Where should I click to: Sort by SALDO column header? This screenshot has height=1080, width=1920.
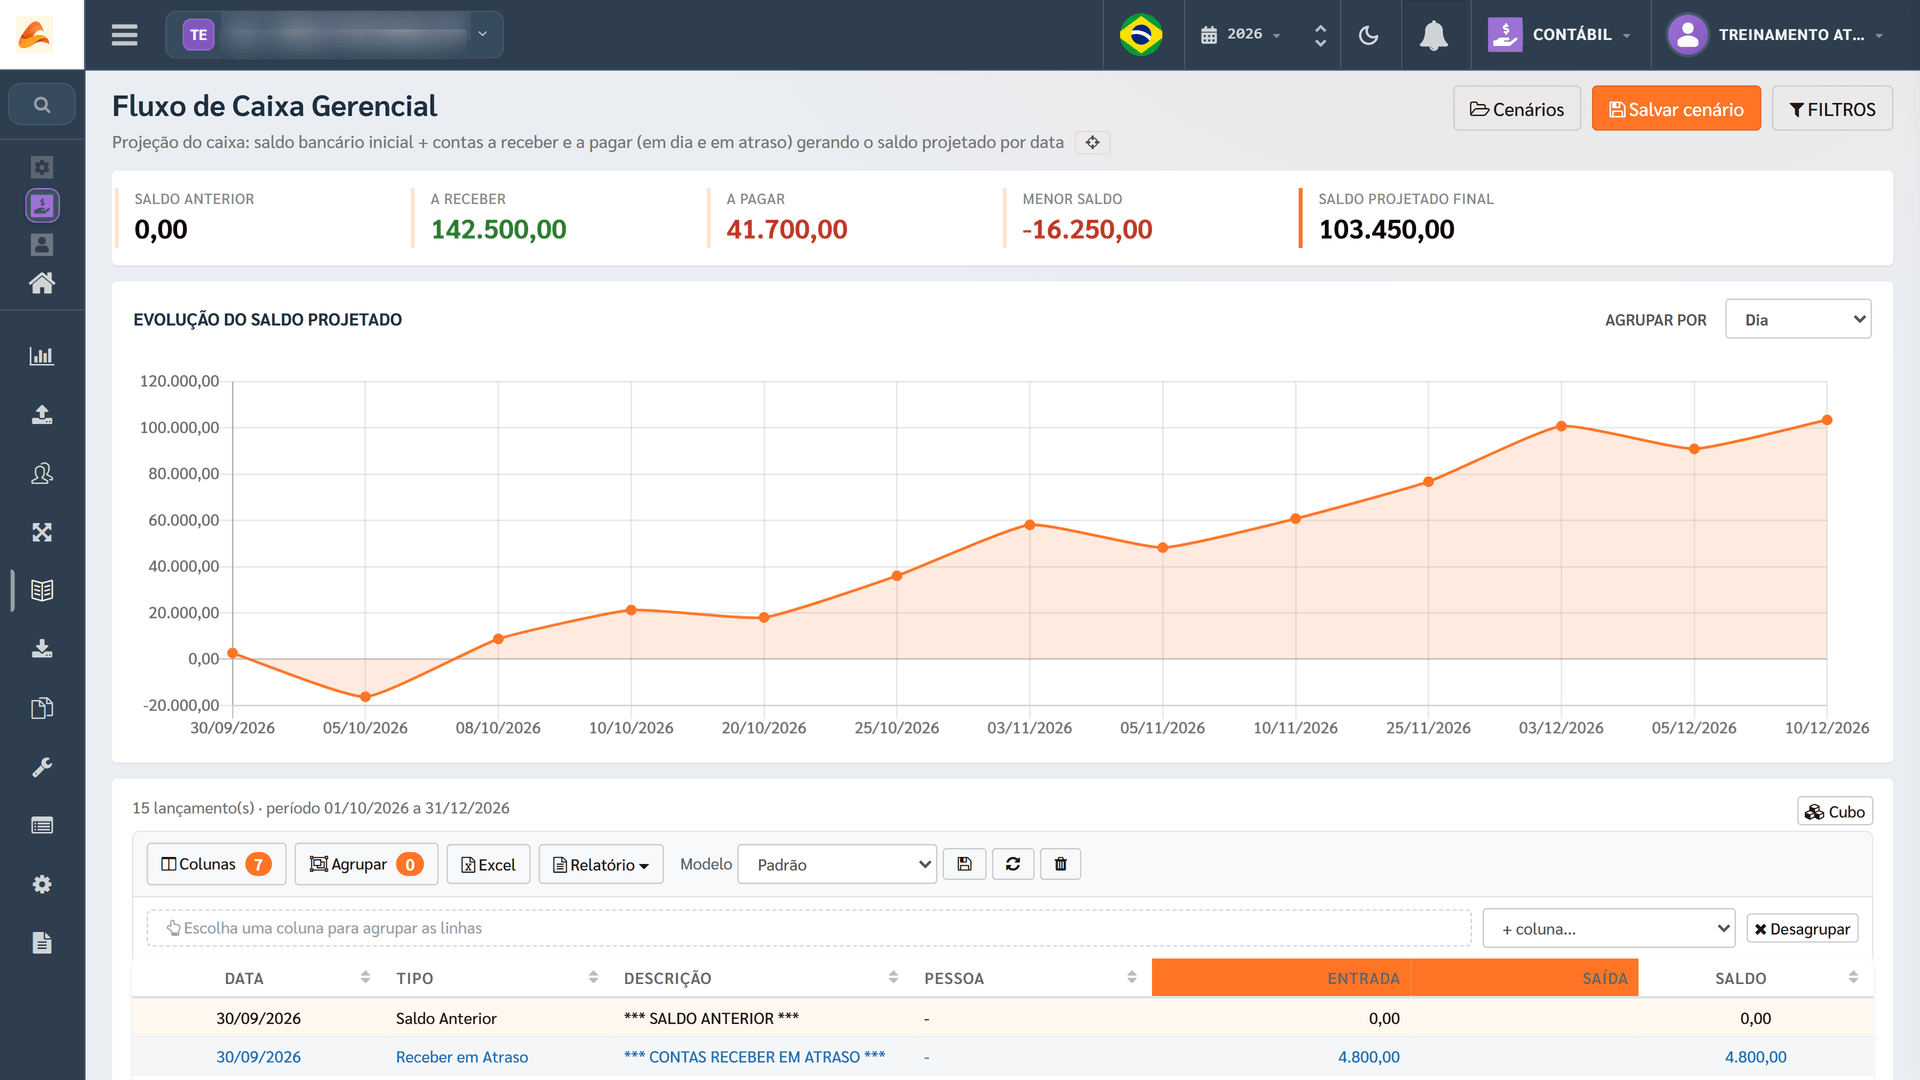click(1756, 977)
